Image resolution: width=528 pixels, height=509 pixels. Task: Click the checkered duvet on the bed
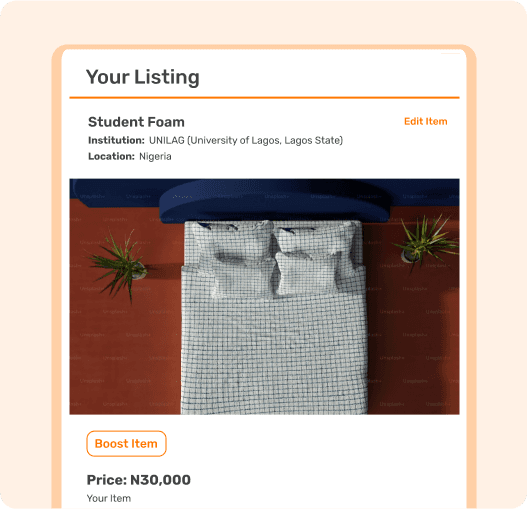coord(273,353)
